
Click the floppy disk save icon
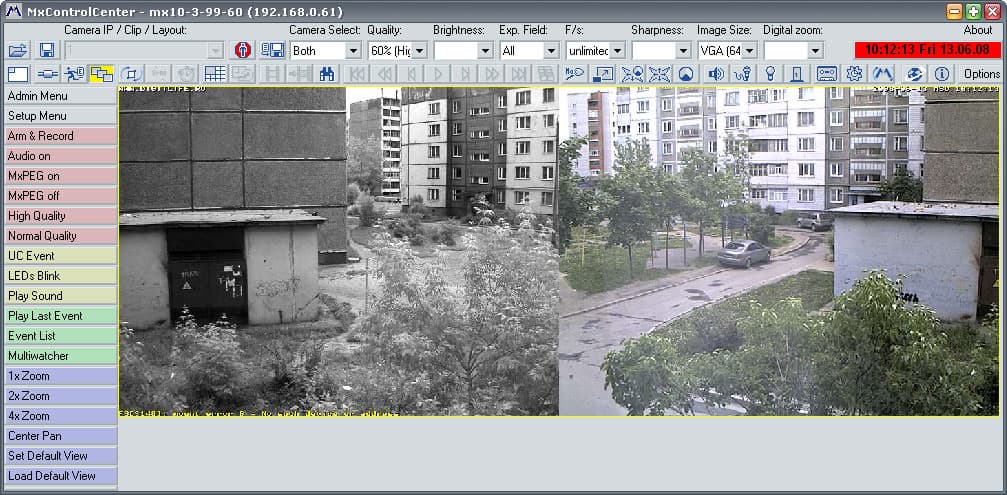[x=47, y=51]
